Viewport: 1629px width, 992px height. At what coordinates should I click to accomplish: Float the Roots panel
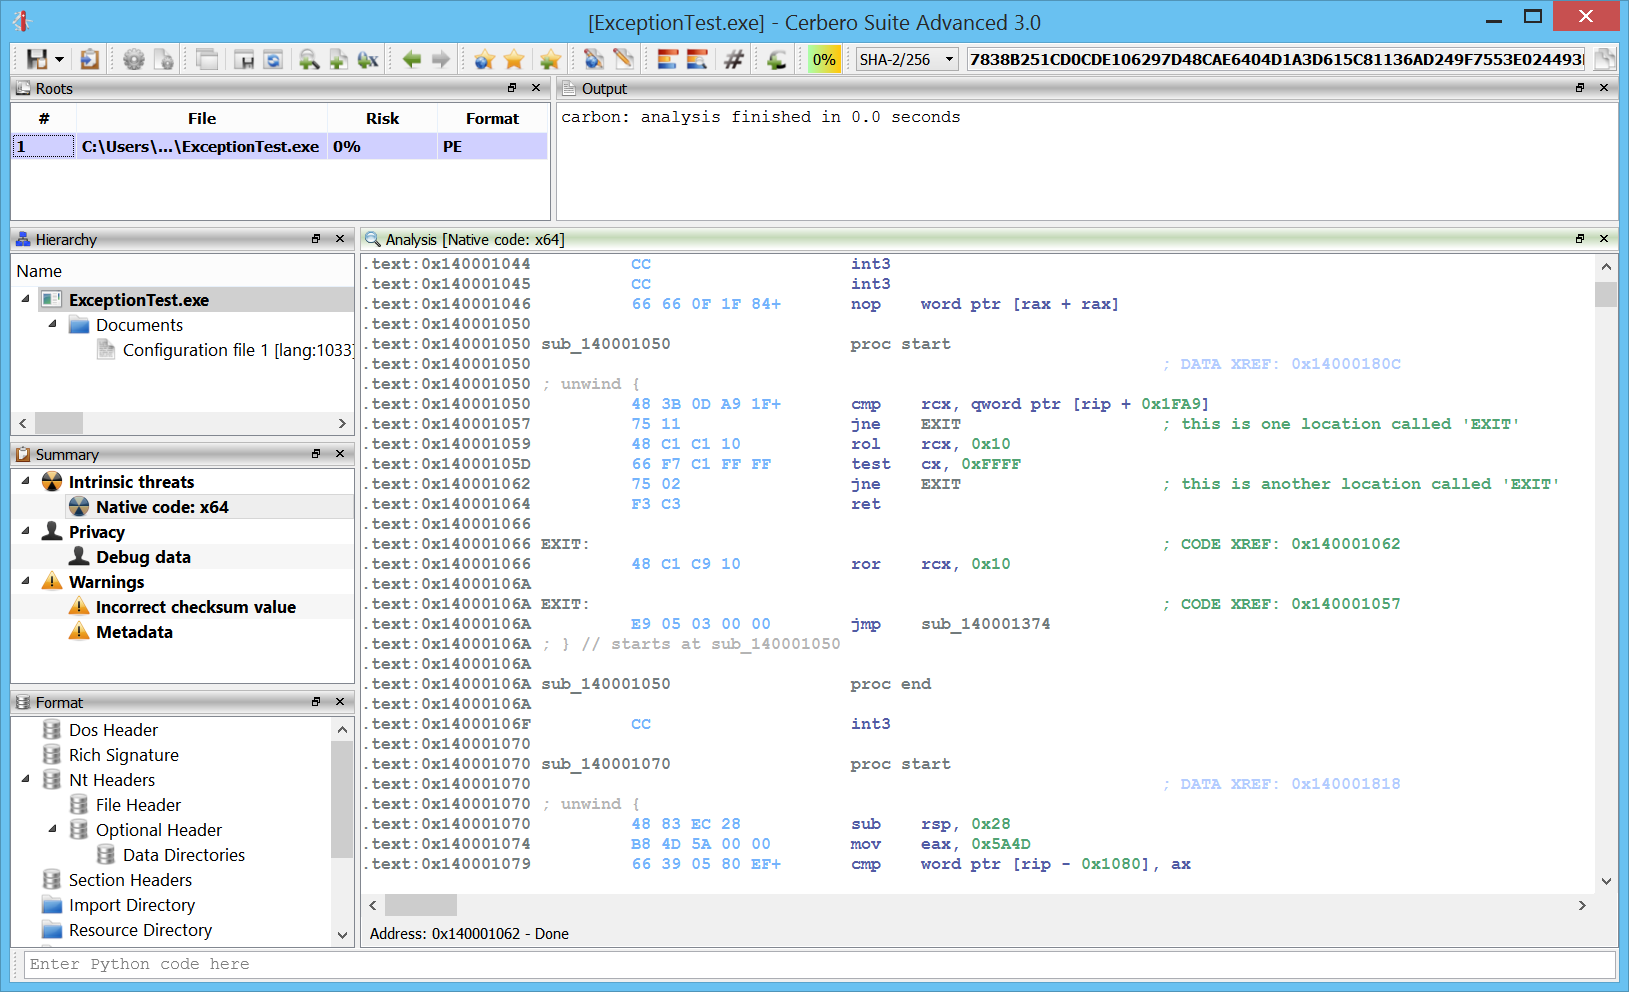click(x=512, y=88)
